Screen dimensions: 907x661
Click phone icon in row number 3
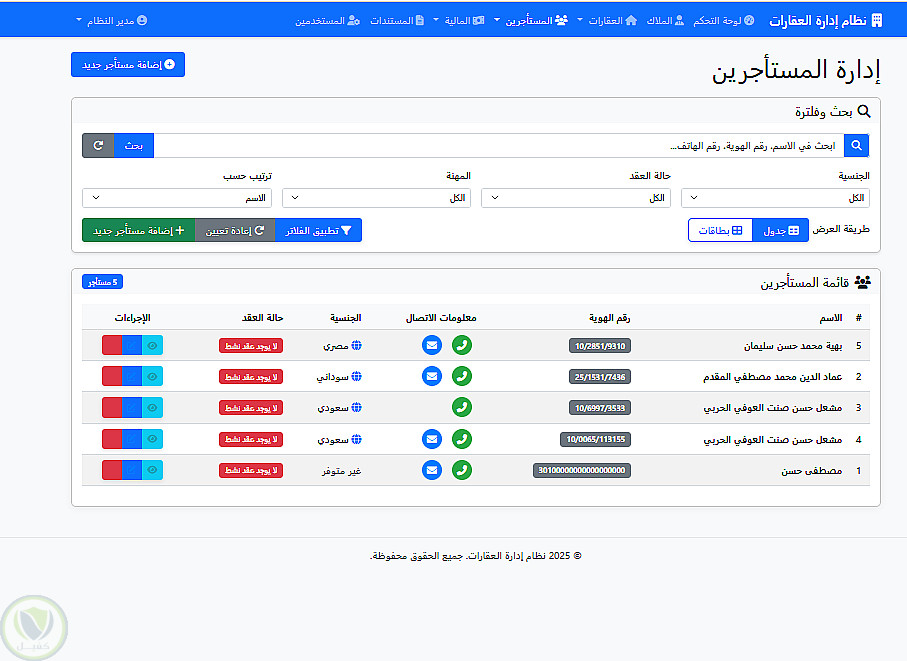[x=462, y=408]
